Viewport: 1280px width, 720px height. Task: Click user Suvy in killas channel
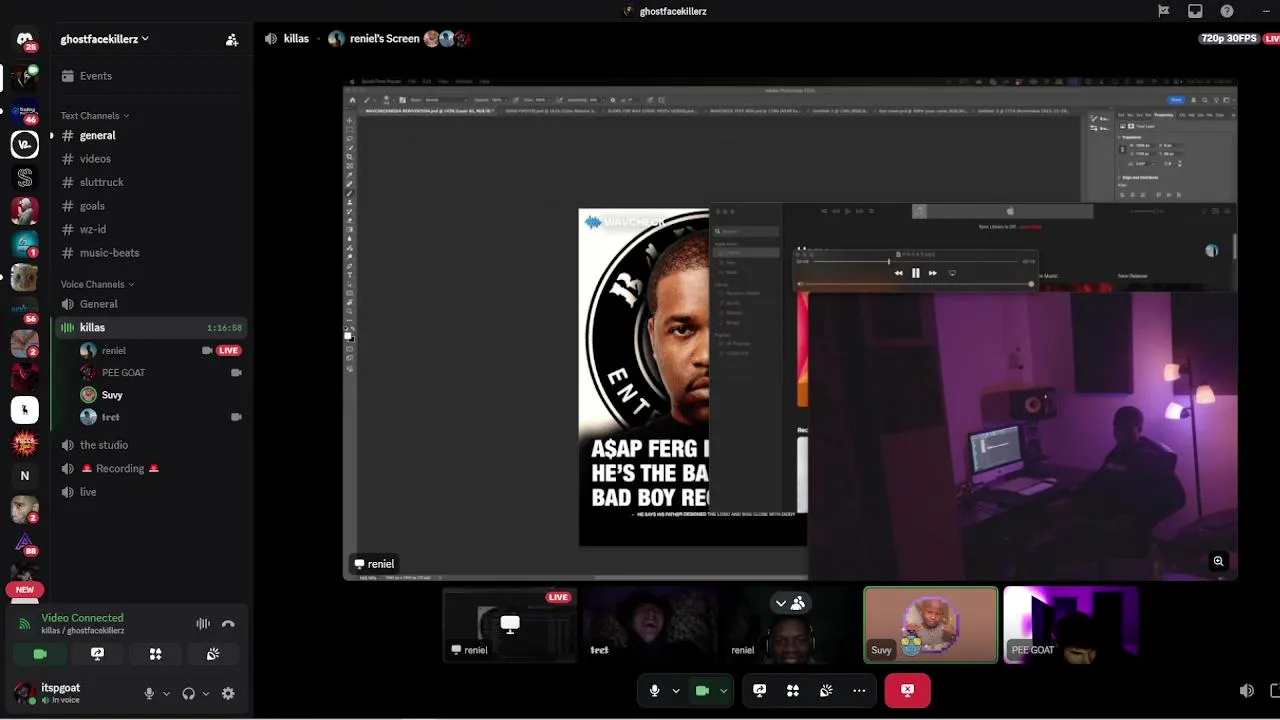pyautogui.click(x=161, y=395)
